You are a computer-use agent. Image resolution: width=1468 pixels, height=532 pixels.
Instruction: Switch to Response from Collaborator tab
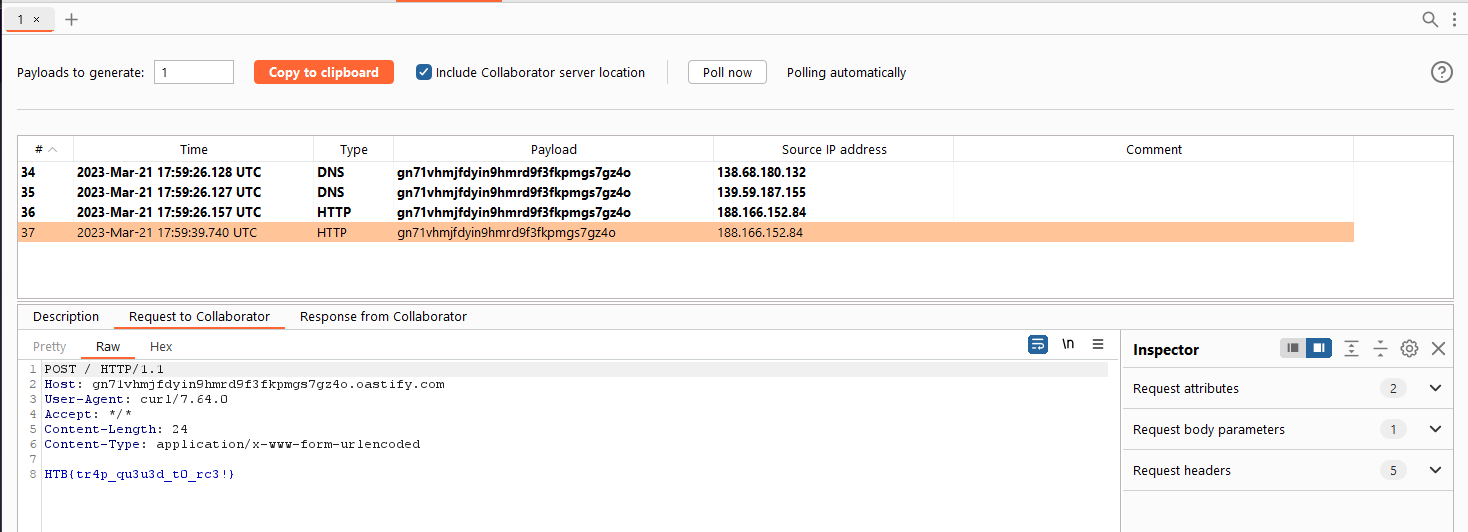click(x=383, y=316)
